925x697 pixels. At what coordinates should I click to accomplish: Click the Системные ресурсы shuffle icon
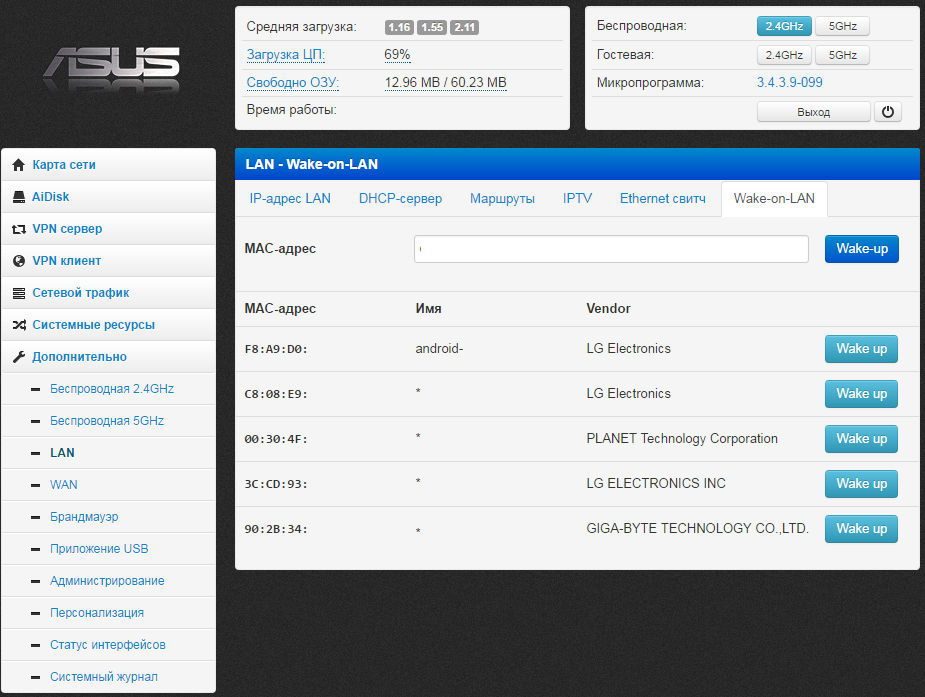18,325
